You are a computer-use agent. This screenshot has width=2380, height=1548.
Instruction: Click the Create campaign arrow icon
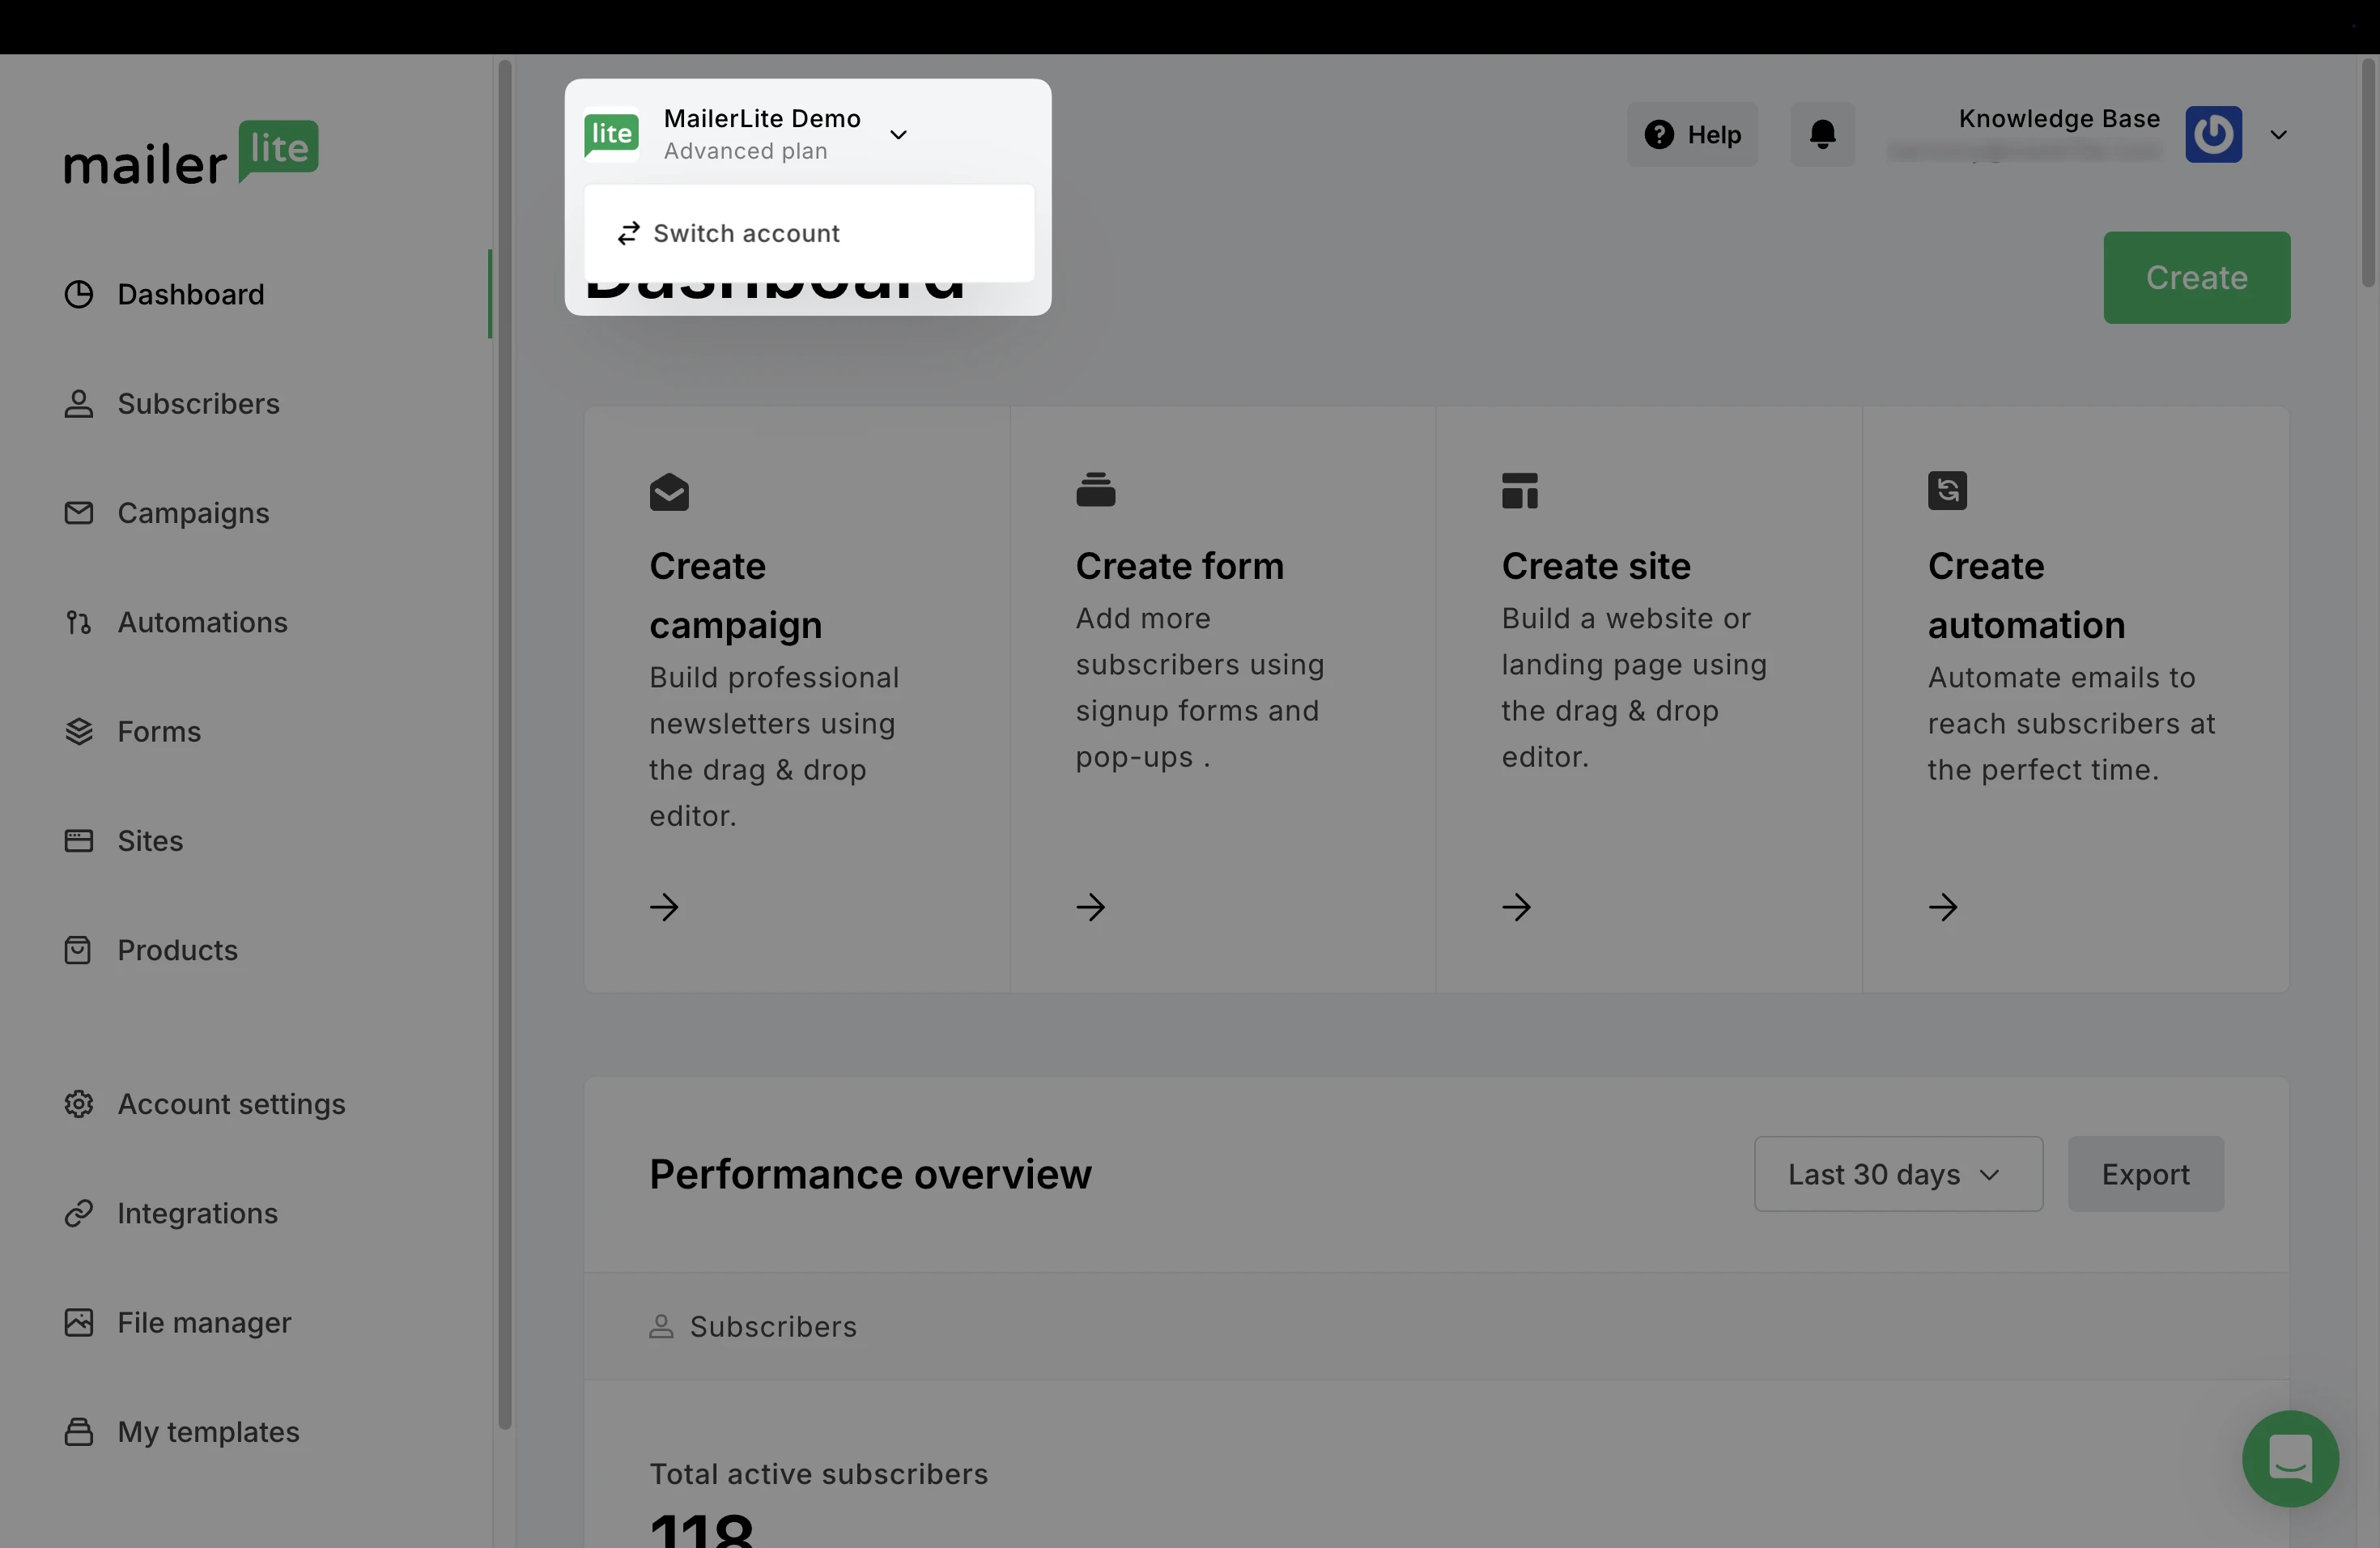664,907
